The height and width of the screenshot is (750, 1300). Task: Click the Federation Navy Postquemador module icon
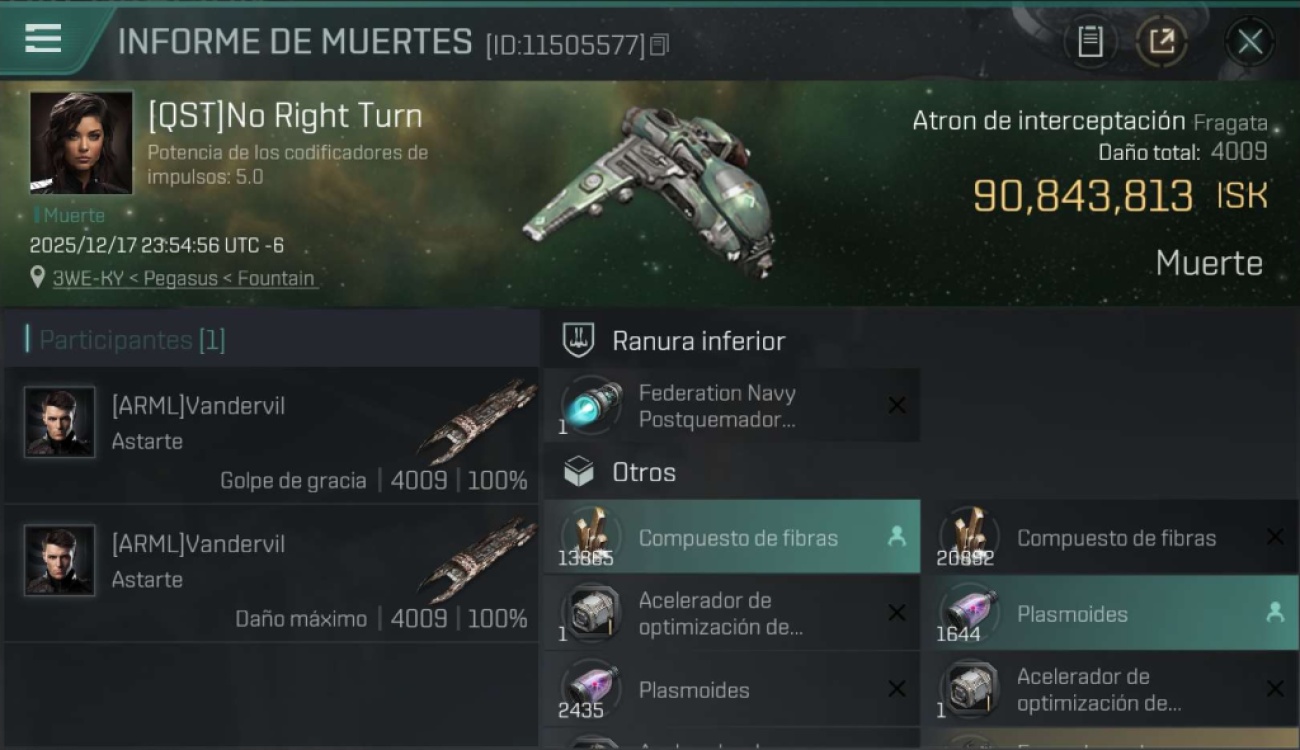591,406
